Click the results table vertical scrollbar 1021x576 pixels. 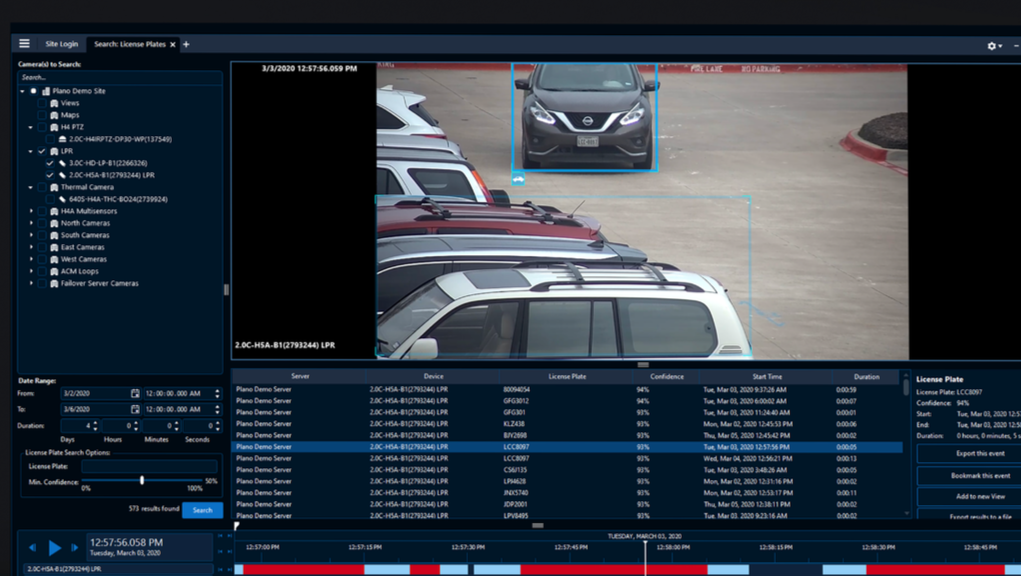[x=906, y=387]
